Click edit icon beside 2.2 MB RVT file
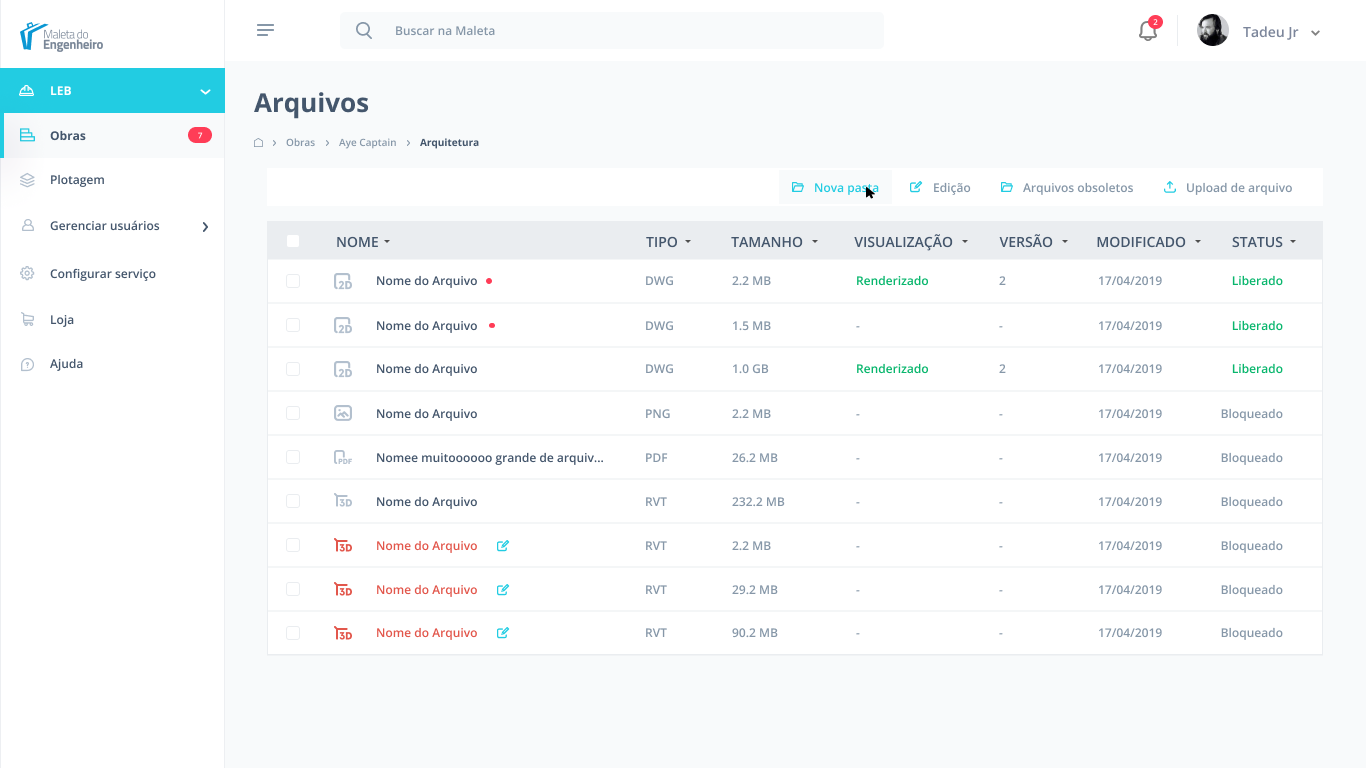Viewport: 1366px width, 768px height. pyautogui.click(x=503, y=546)
